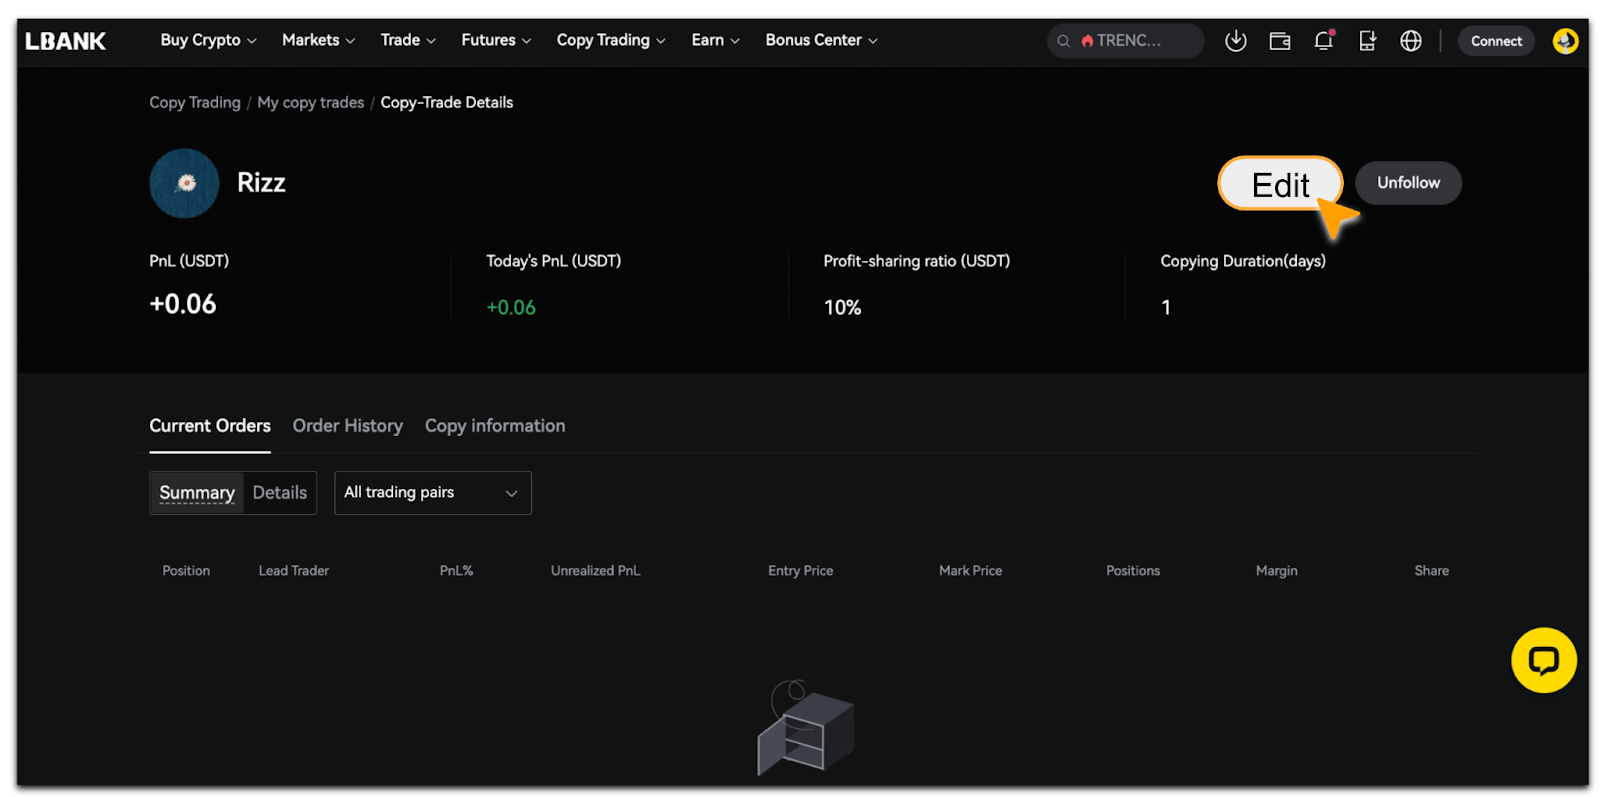Click the Copy-Trade Details breadcrumb
1600x797 pixels.
[x=447, y=103]
